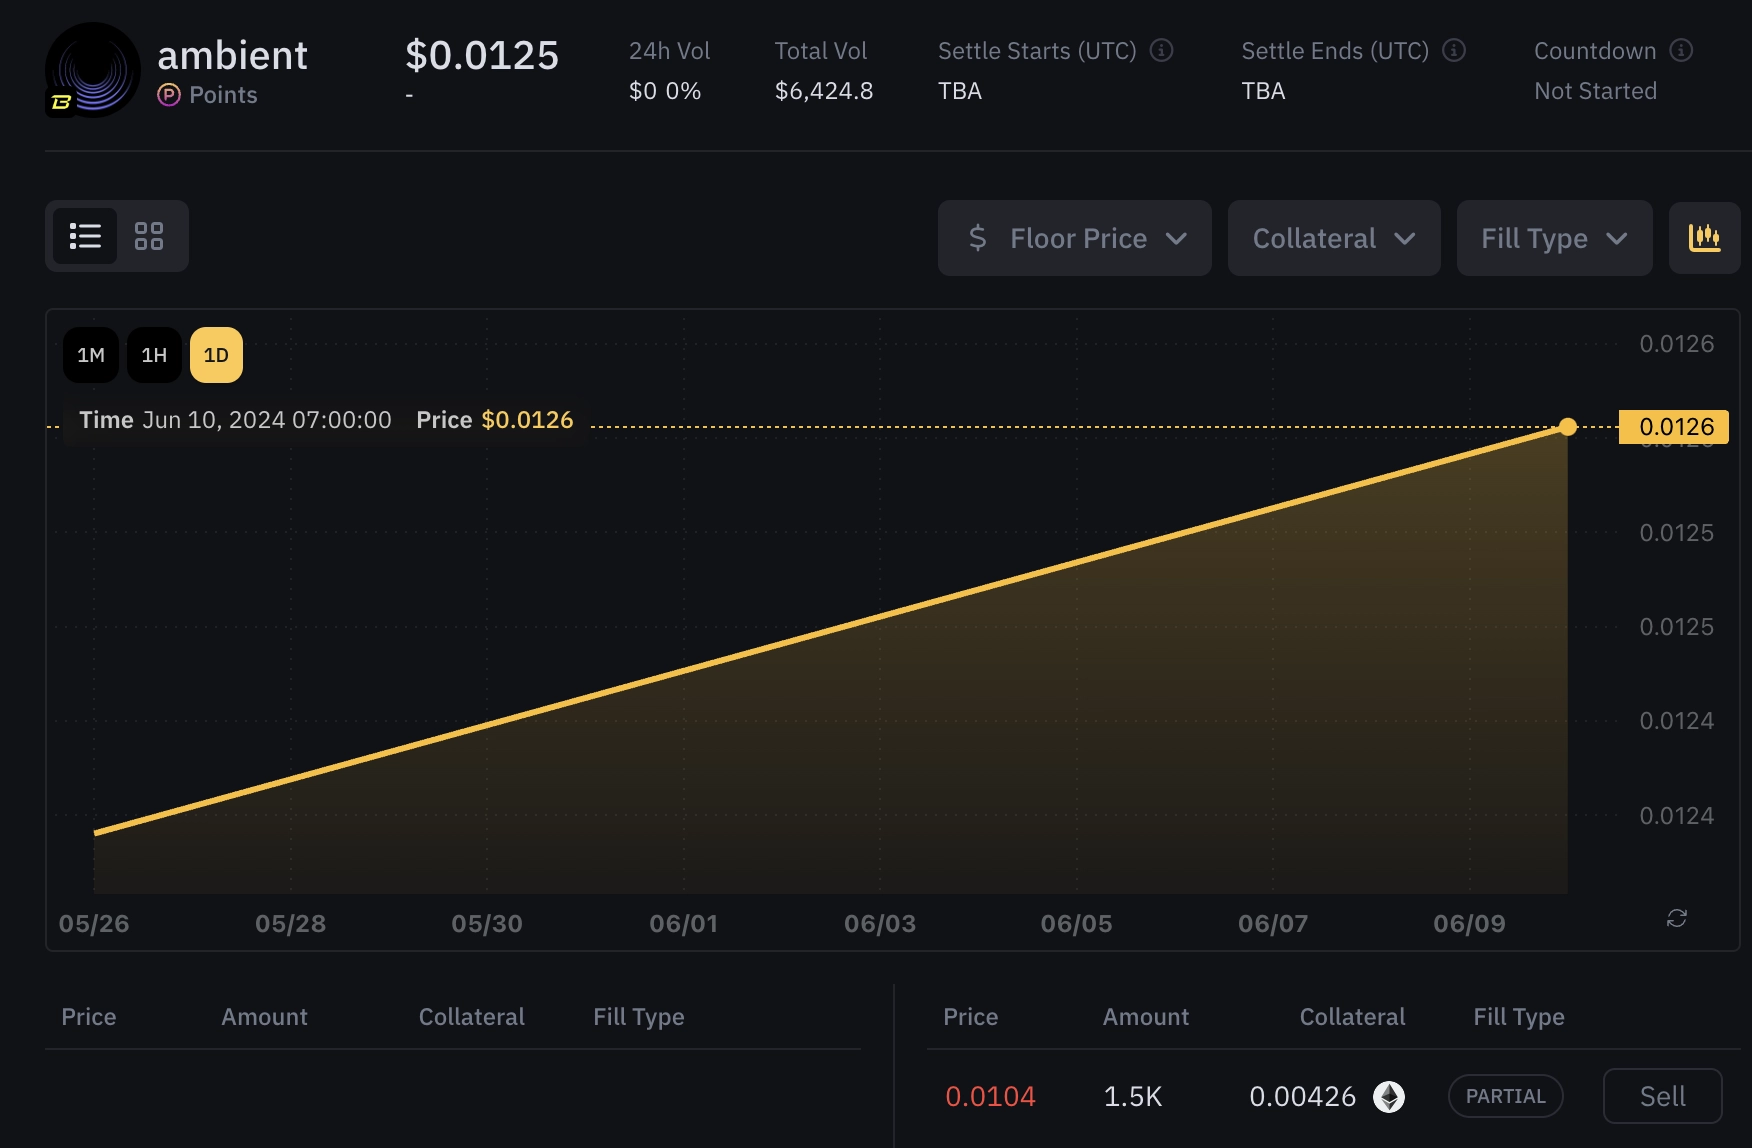Toggle the 1D chart timeframe

216,354
